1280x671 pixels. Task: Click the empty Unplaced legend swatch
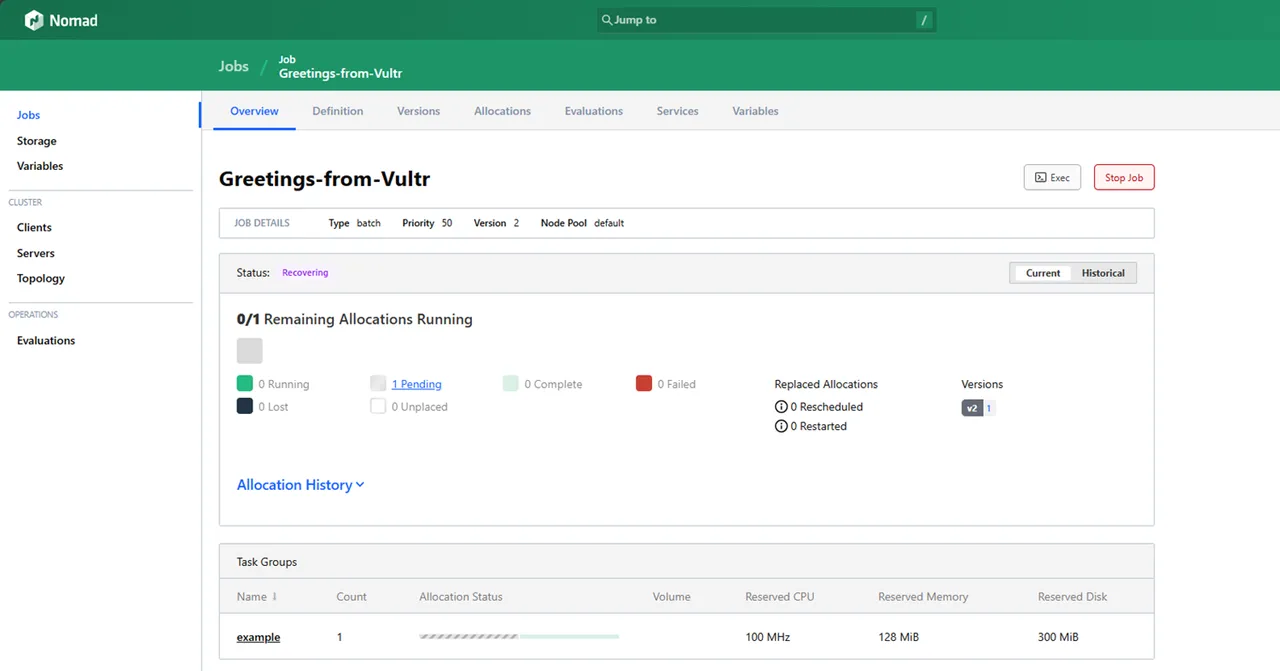(x=378, y=406)
